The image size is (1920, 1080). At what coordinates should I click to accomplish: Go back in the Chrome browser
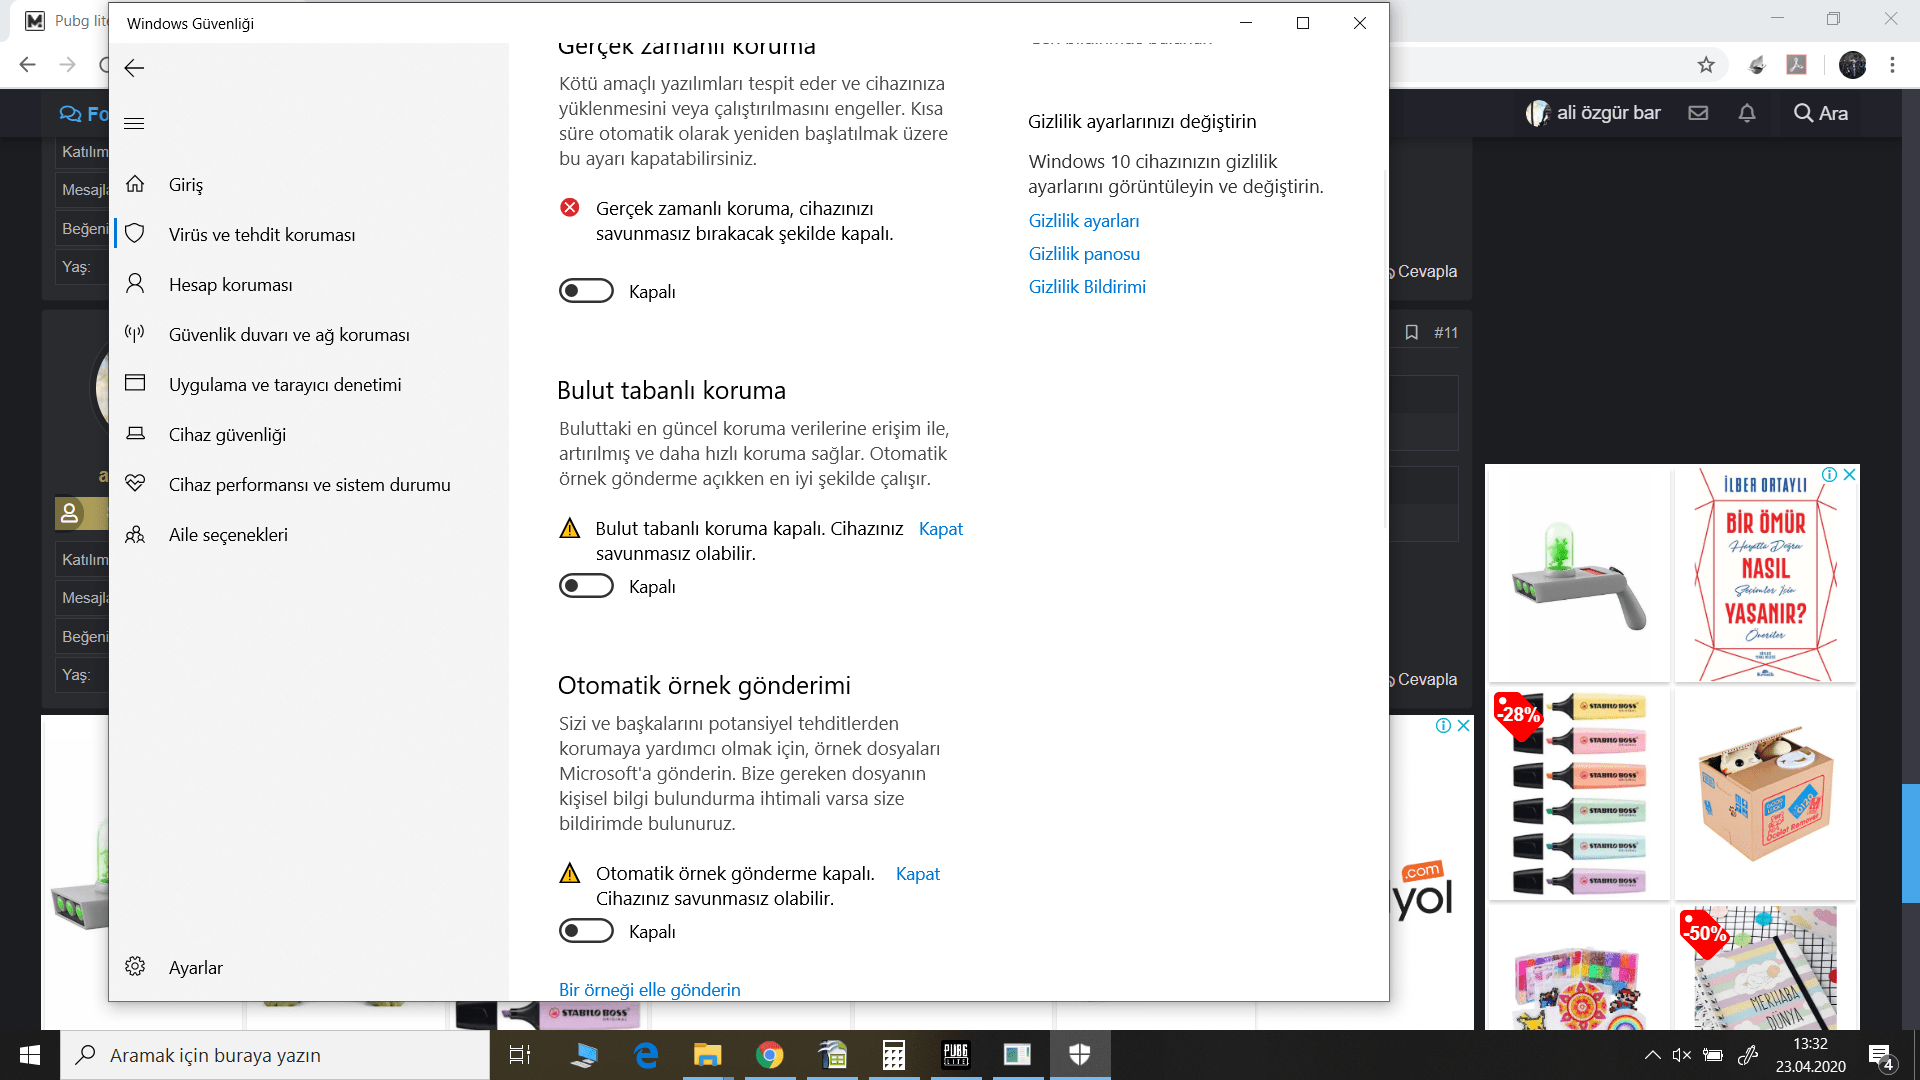[27, 65]
